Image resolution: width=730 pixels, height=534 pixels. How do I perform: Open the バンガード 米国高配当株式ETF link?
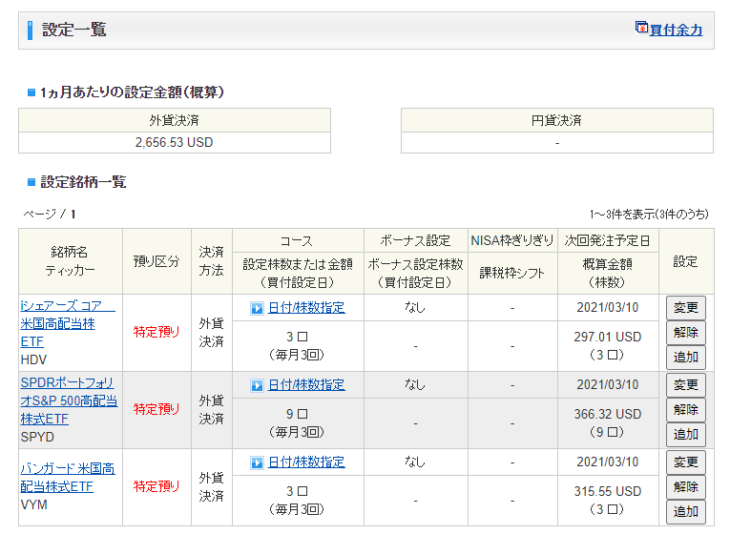point(67,477)
